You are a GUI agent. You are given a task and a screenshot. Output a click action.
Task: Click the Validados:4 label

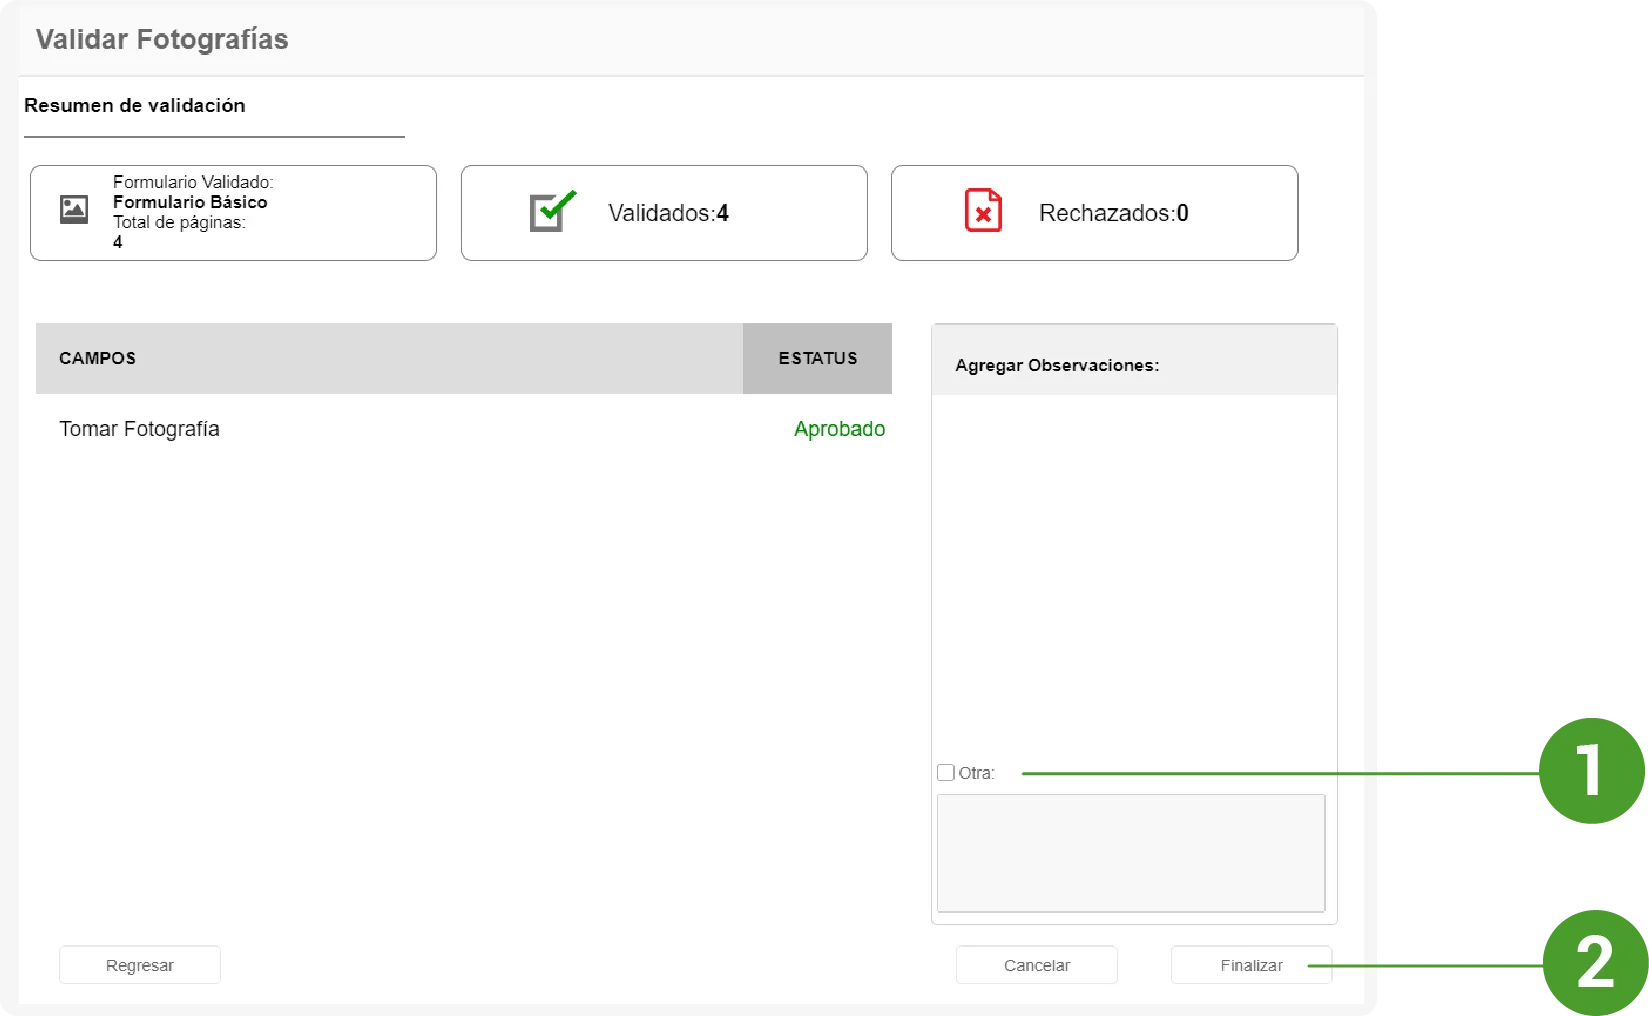668,213
